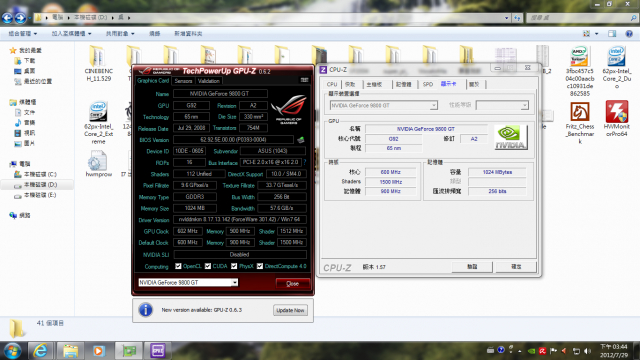
Task: Open the view options dropdown arrow in Explorer
Action: click(x=596, y=33)
